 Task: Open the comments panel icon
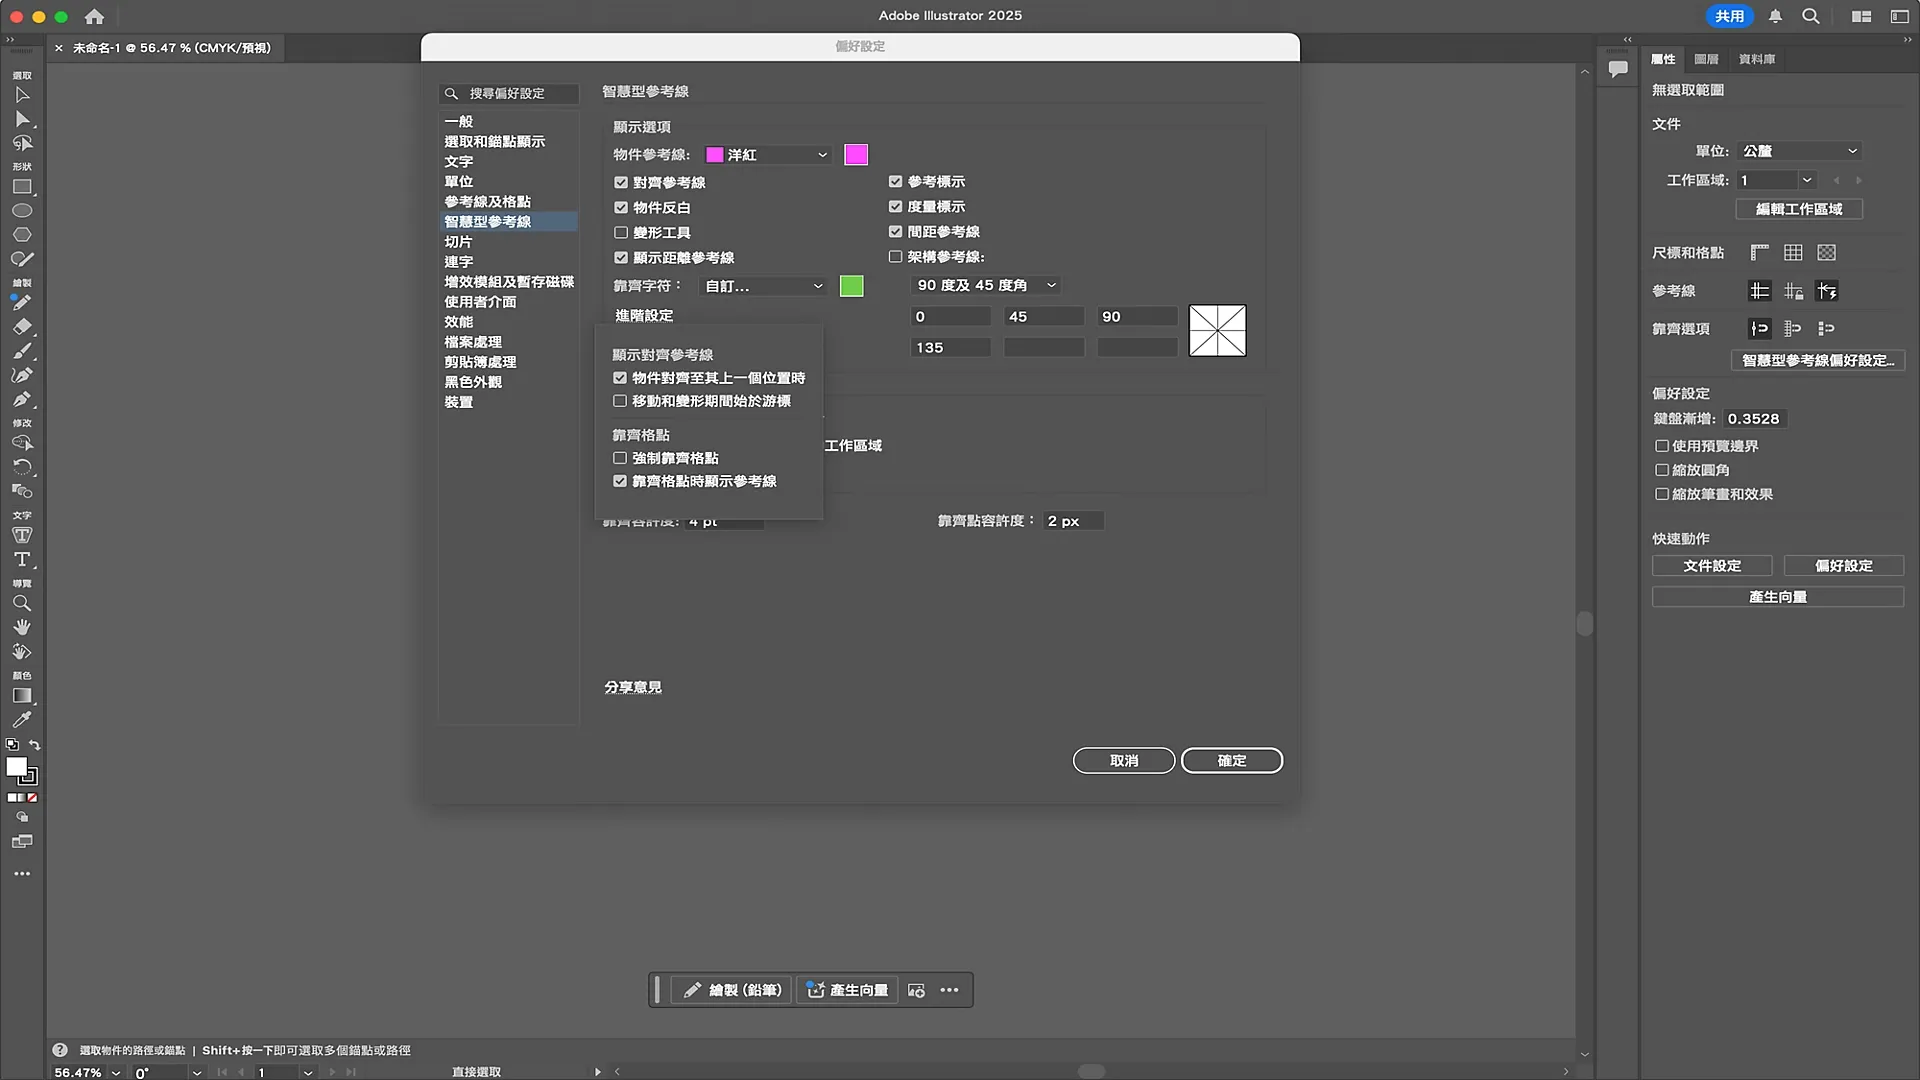click(x=1618, y=68)
